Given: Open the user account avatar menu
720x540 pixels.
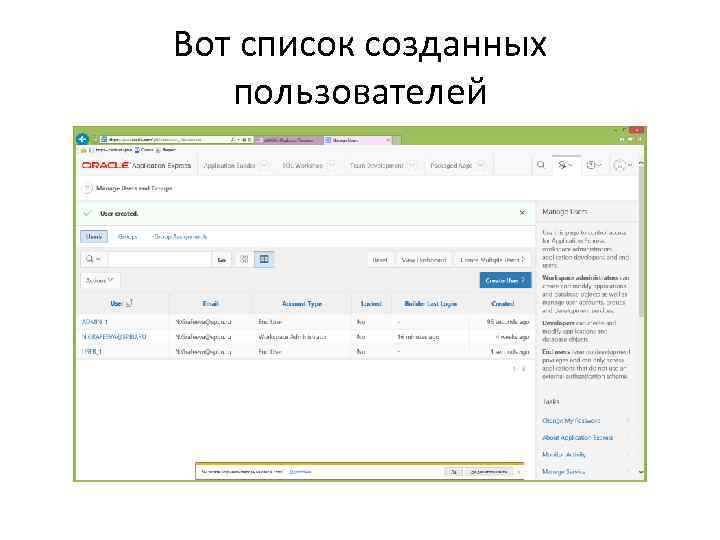Looking at the screenshot, I should (x=622, y=165).
